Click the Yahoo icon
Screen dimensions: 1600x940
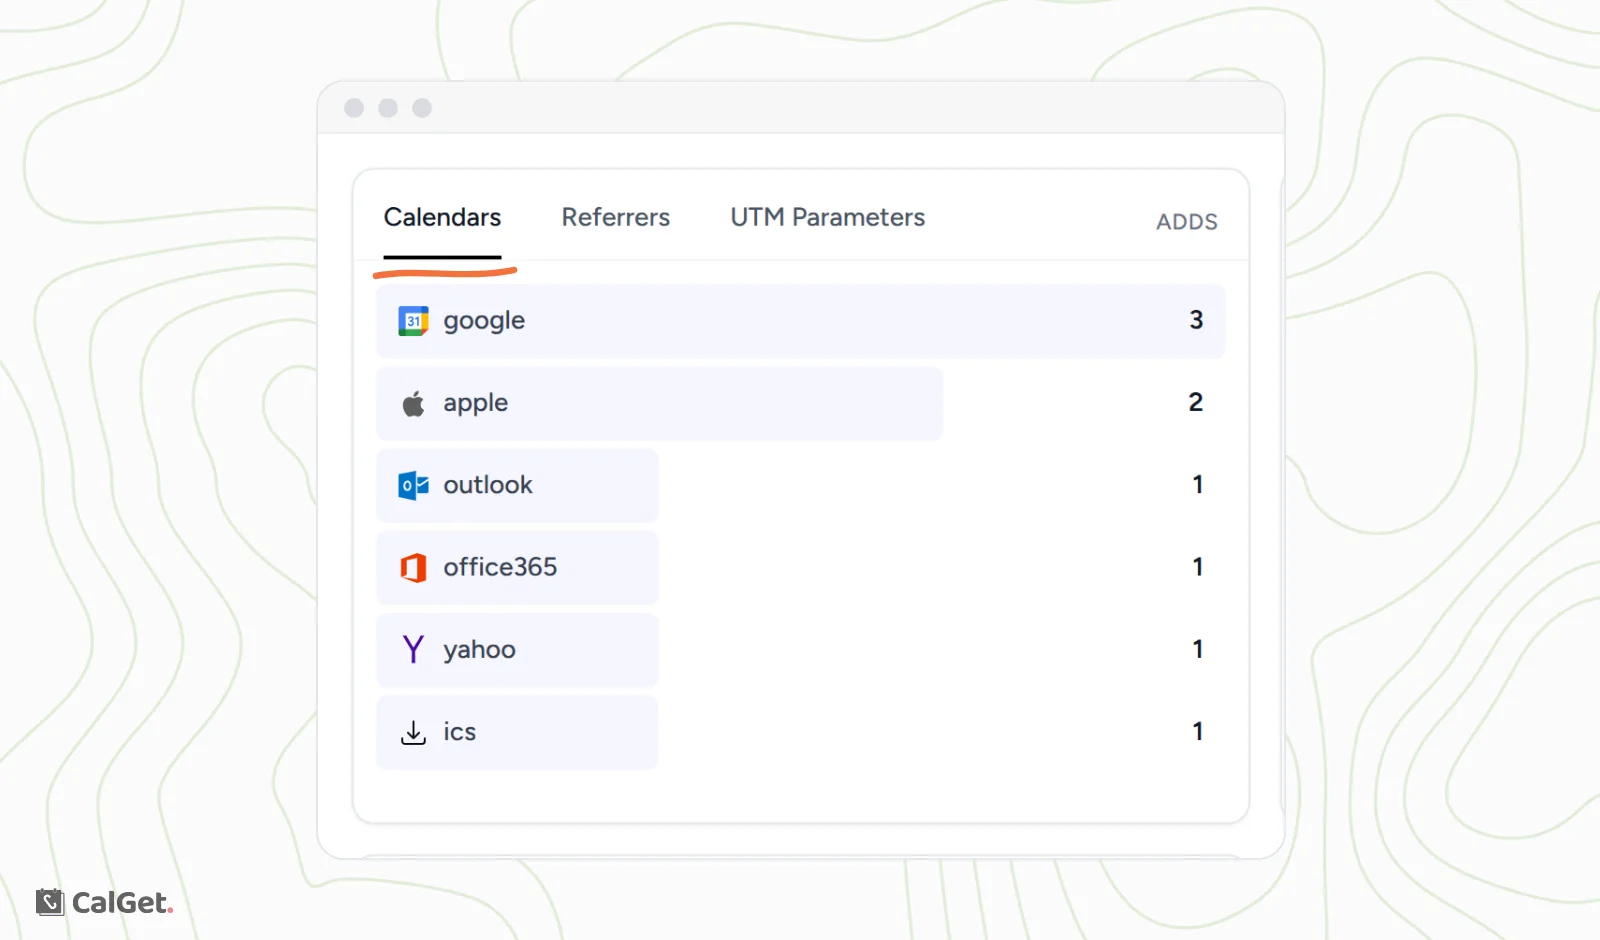coord(413,650)
